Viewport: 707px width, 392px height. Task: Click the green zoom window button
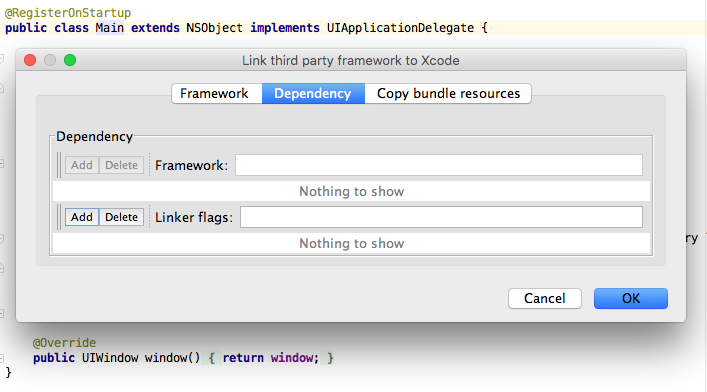70,60
